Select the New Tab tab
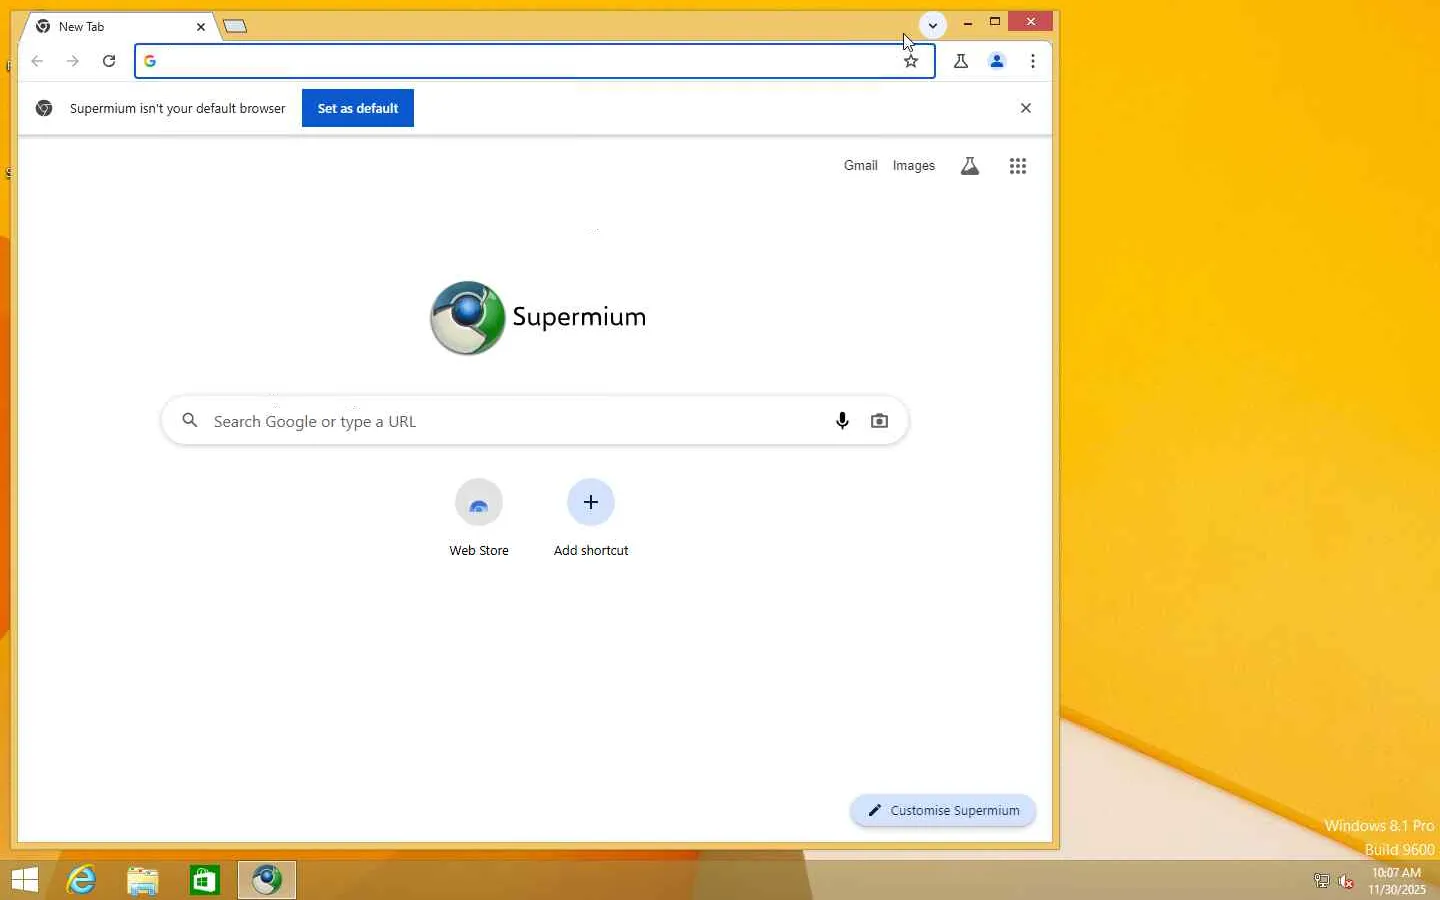The image size is (1440, 900). (118, 27)
